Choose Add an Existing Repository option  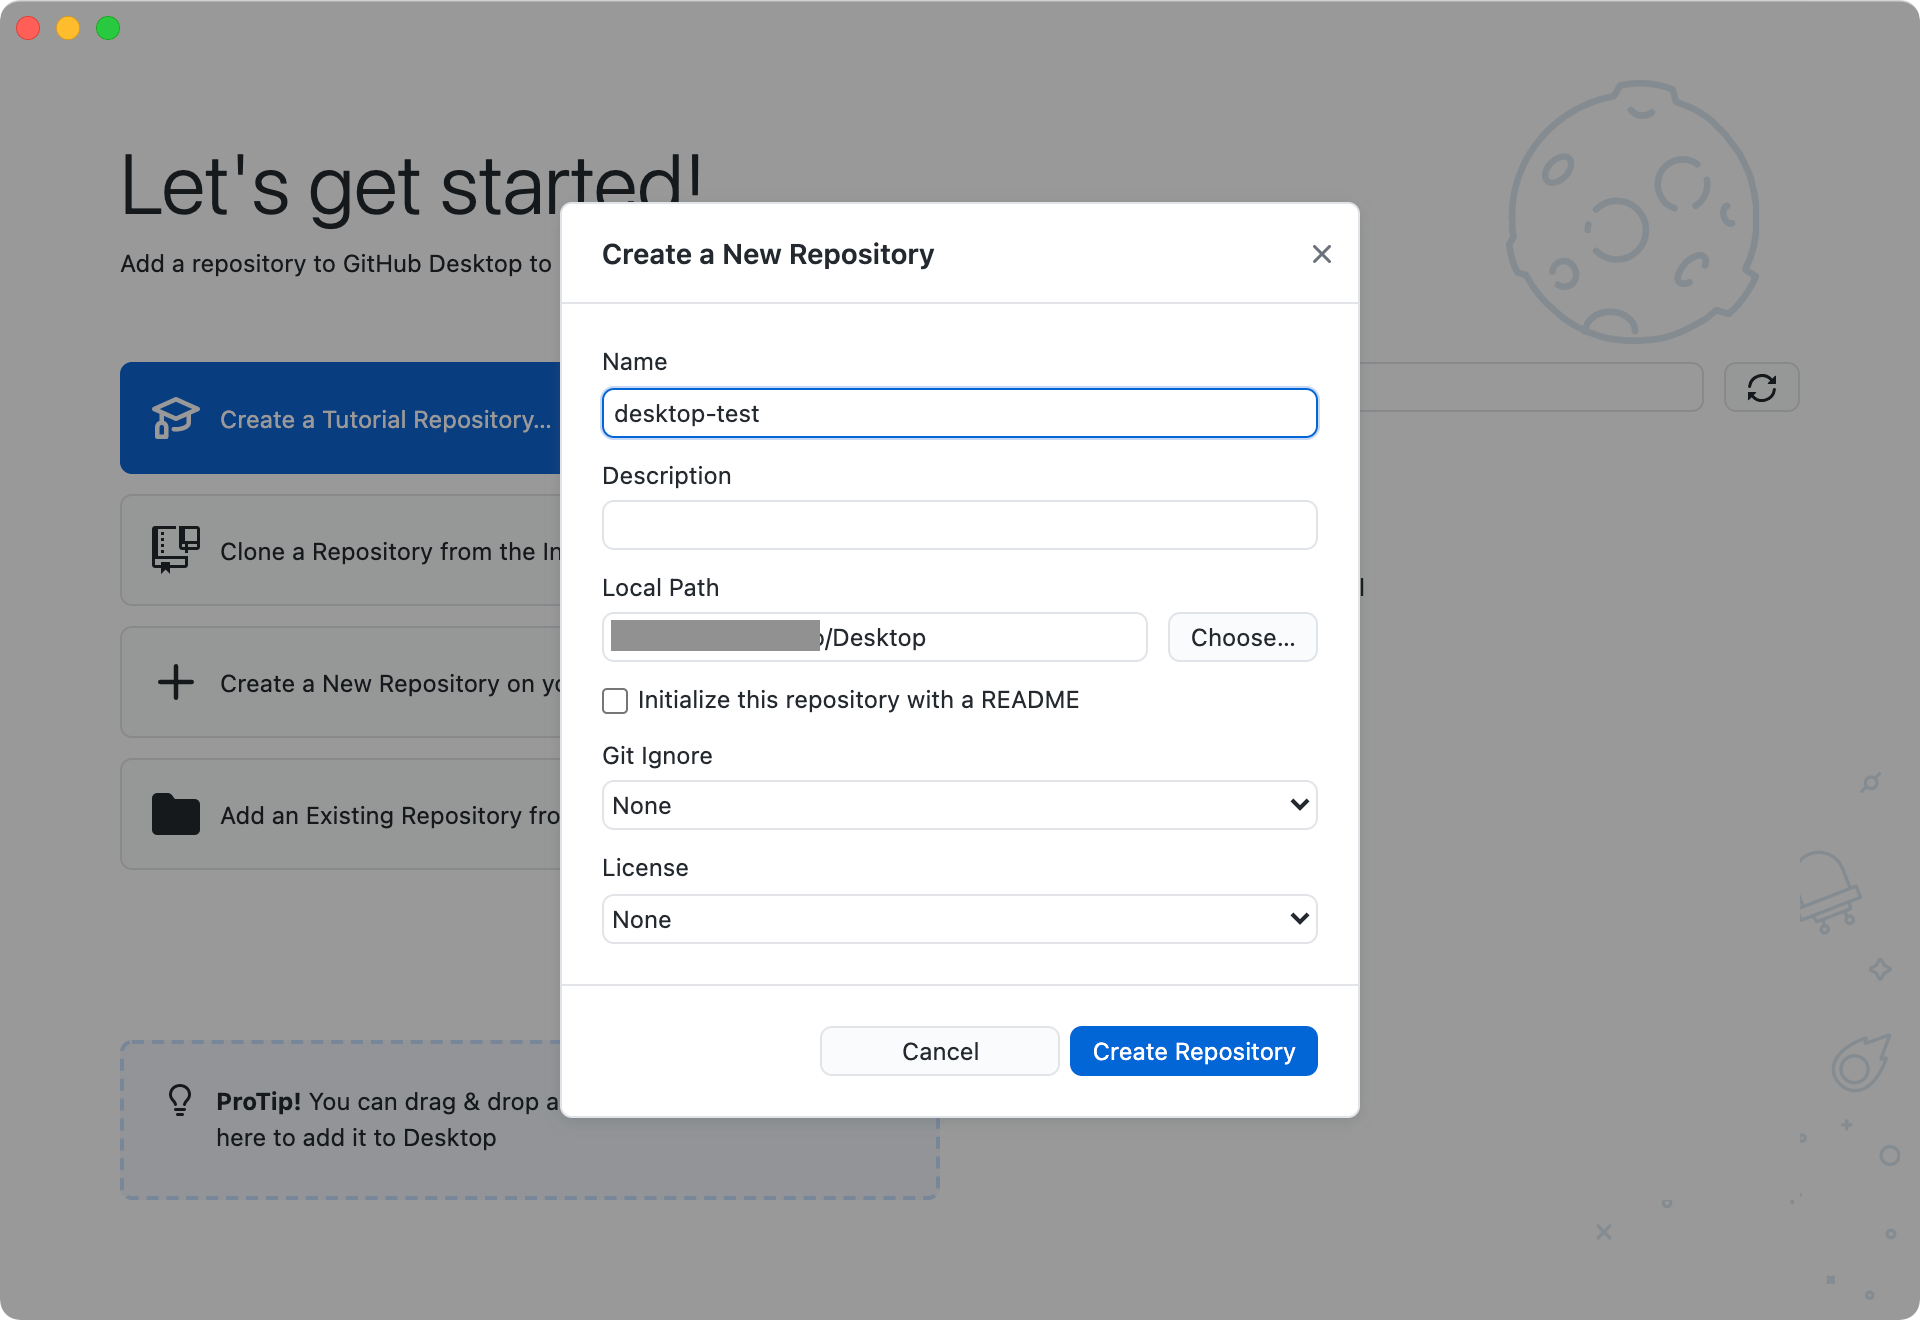tap(340, 814)
